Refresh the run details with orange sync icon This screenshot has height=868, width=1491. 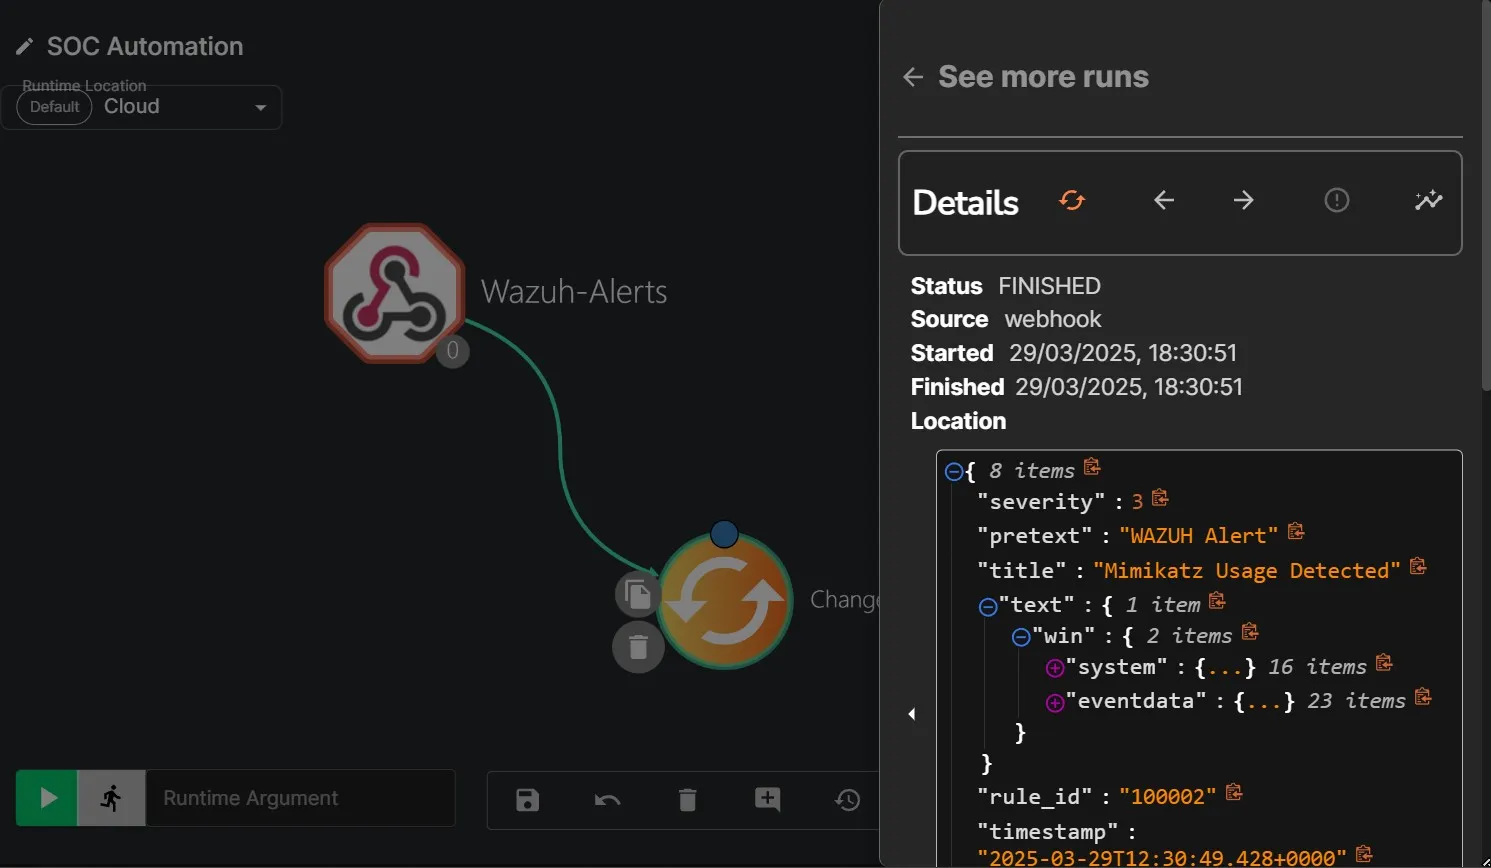[x=1072, y=201]
